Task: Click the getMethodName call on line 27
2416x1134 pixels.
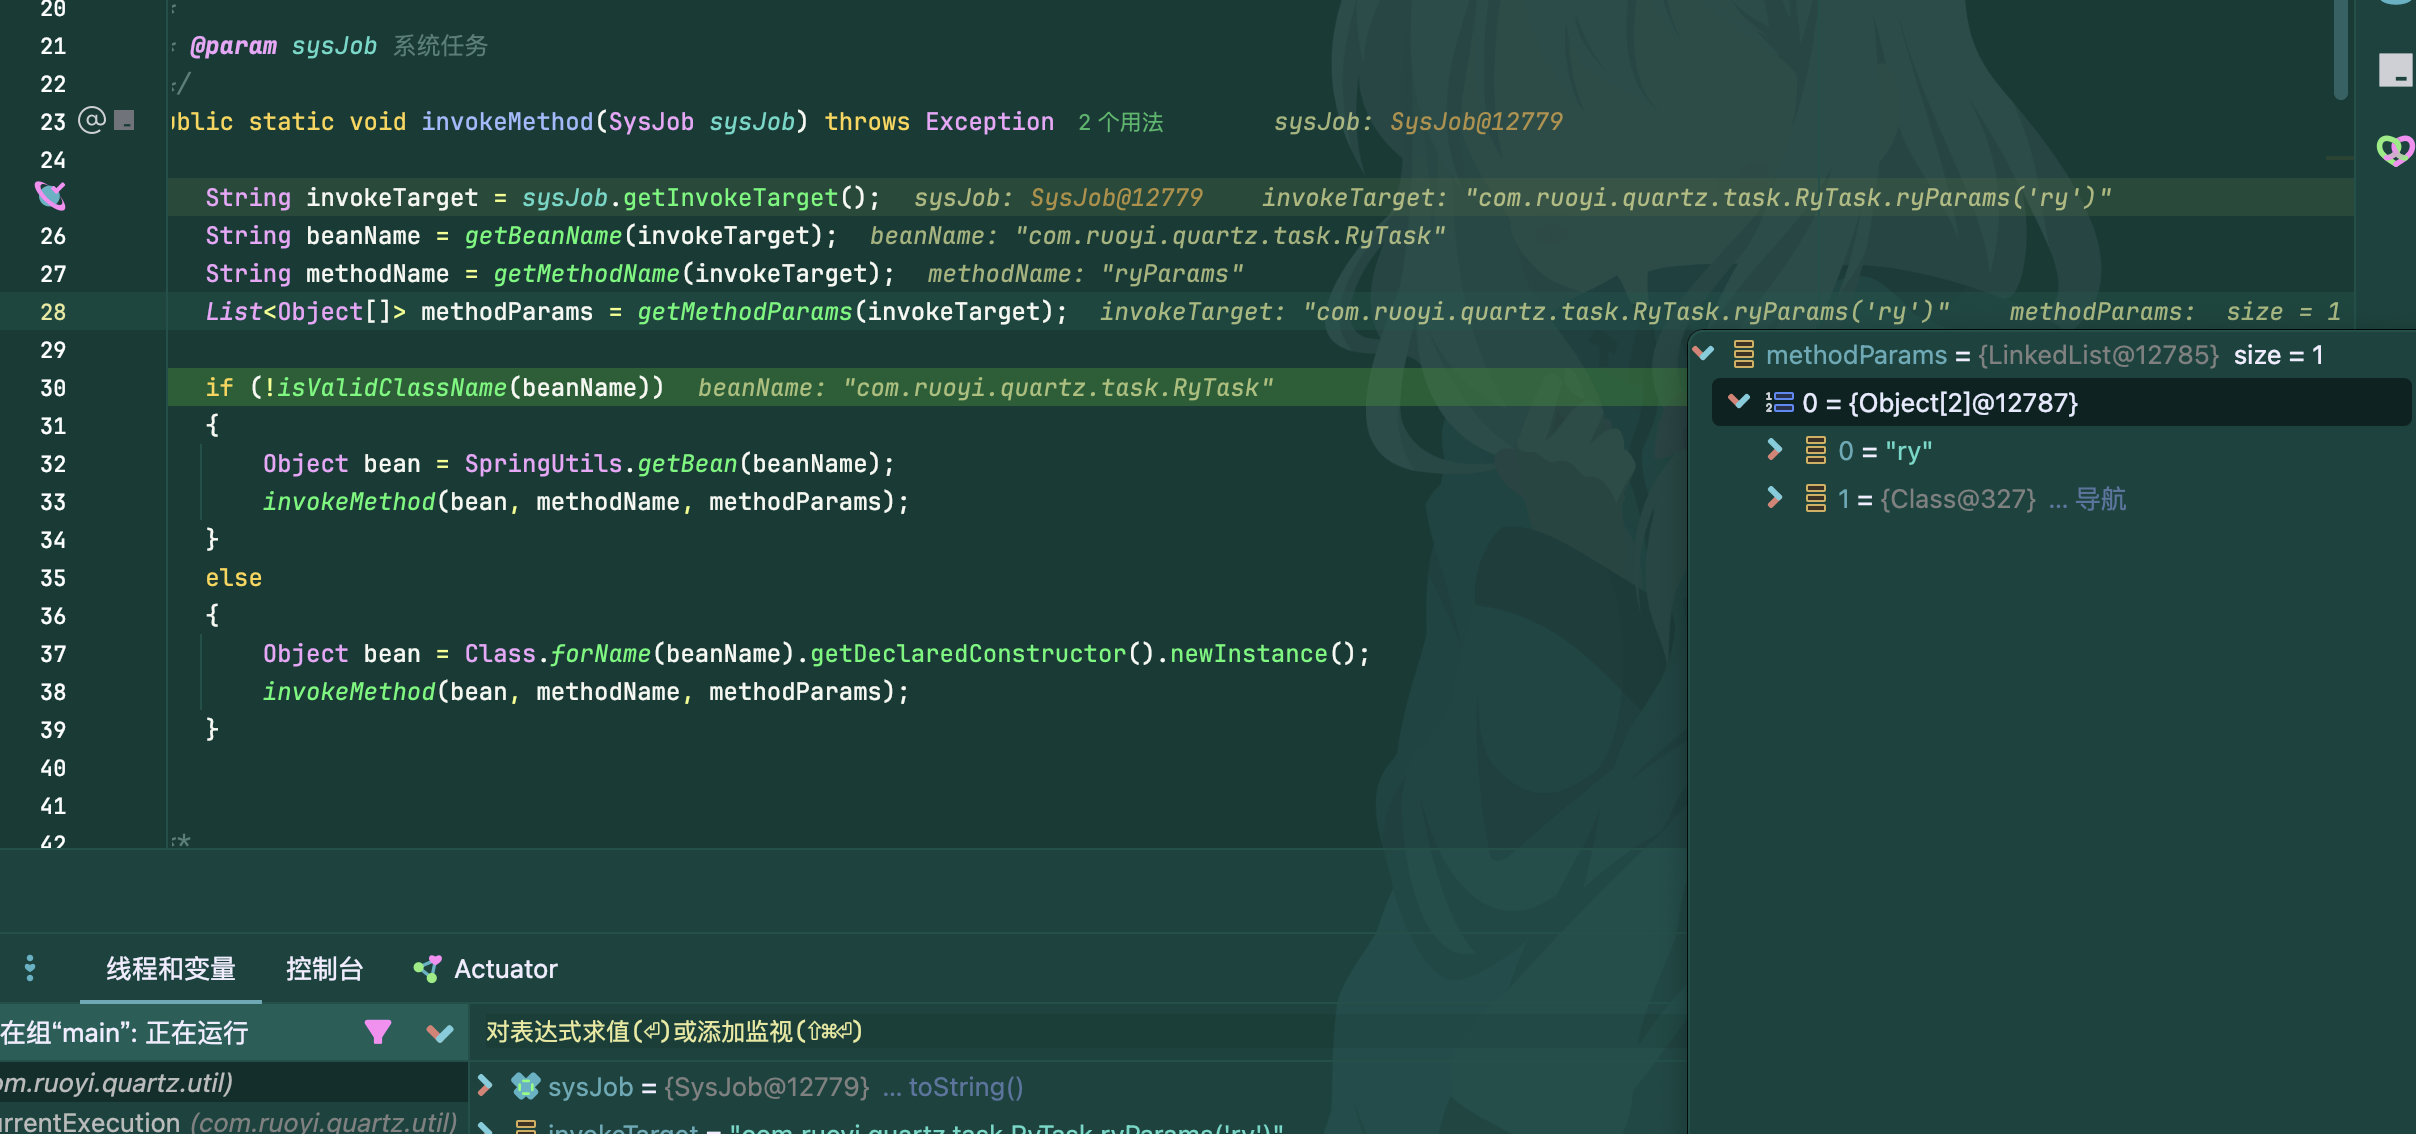Action: coord(586,274)
